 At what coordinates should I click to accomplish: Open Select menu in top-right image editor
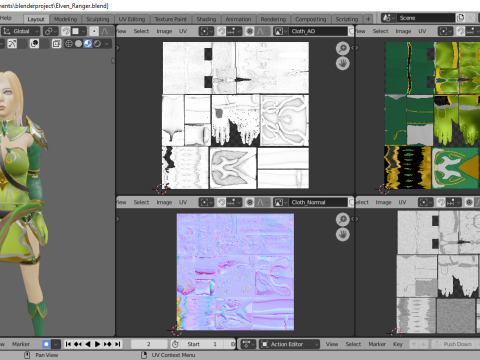[x=380, y=31]
